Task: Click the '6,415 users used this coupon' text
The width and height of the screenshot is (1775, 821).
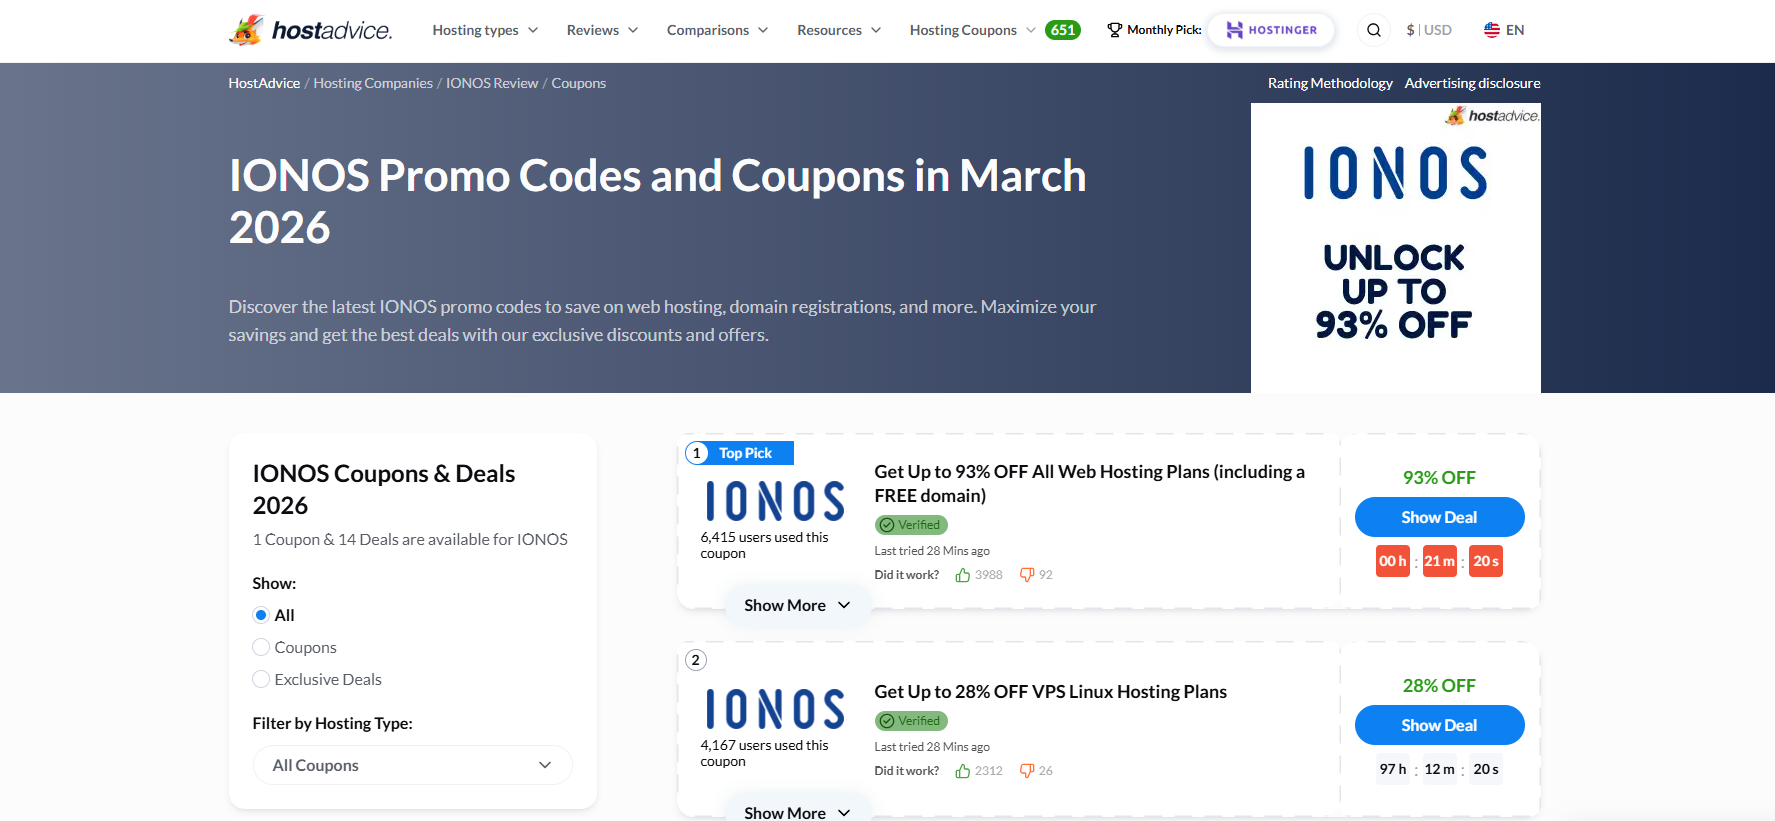Action: [764, 545]
